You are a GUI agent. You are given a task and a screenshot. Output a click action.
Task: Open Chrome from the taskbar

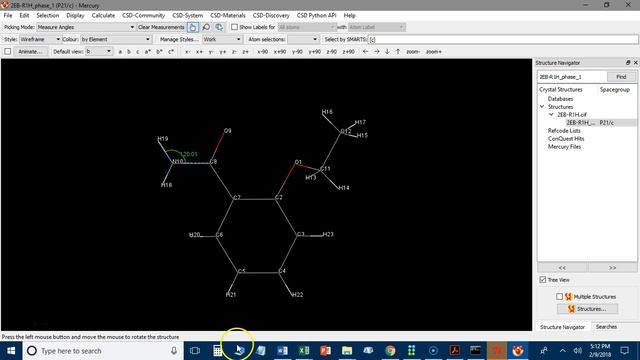point(390,351)
